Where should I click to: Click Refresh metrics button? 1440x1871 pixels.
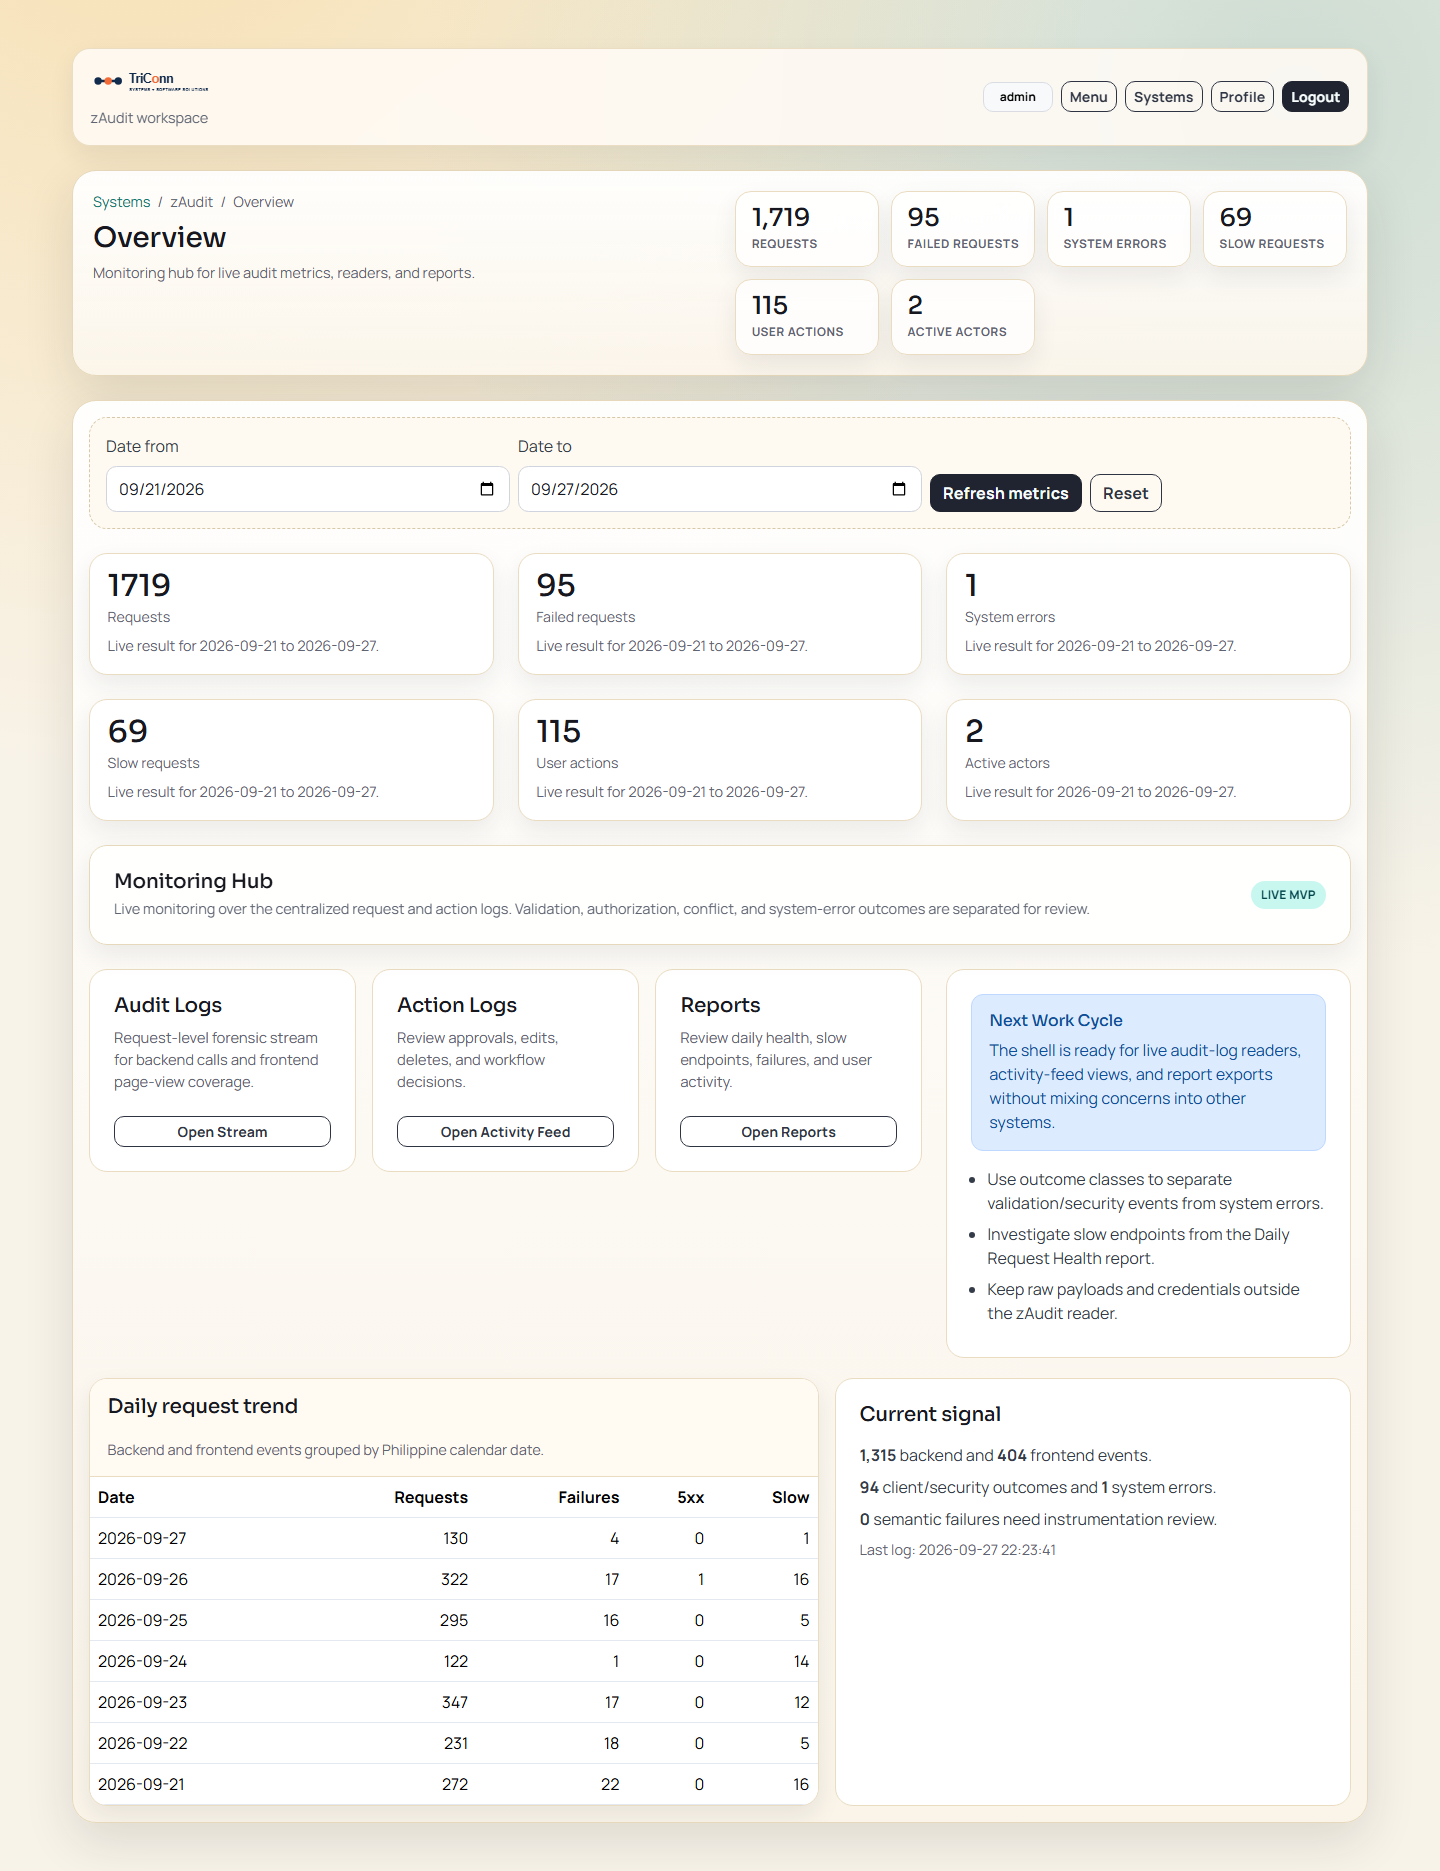coord(1005,493)
